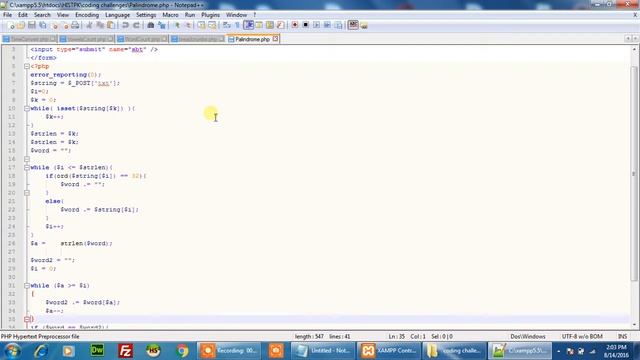Open the Language menu
Screen dimensions: 640x360
coord(117,15)
